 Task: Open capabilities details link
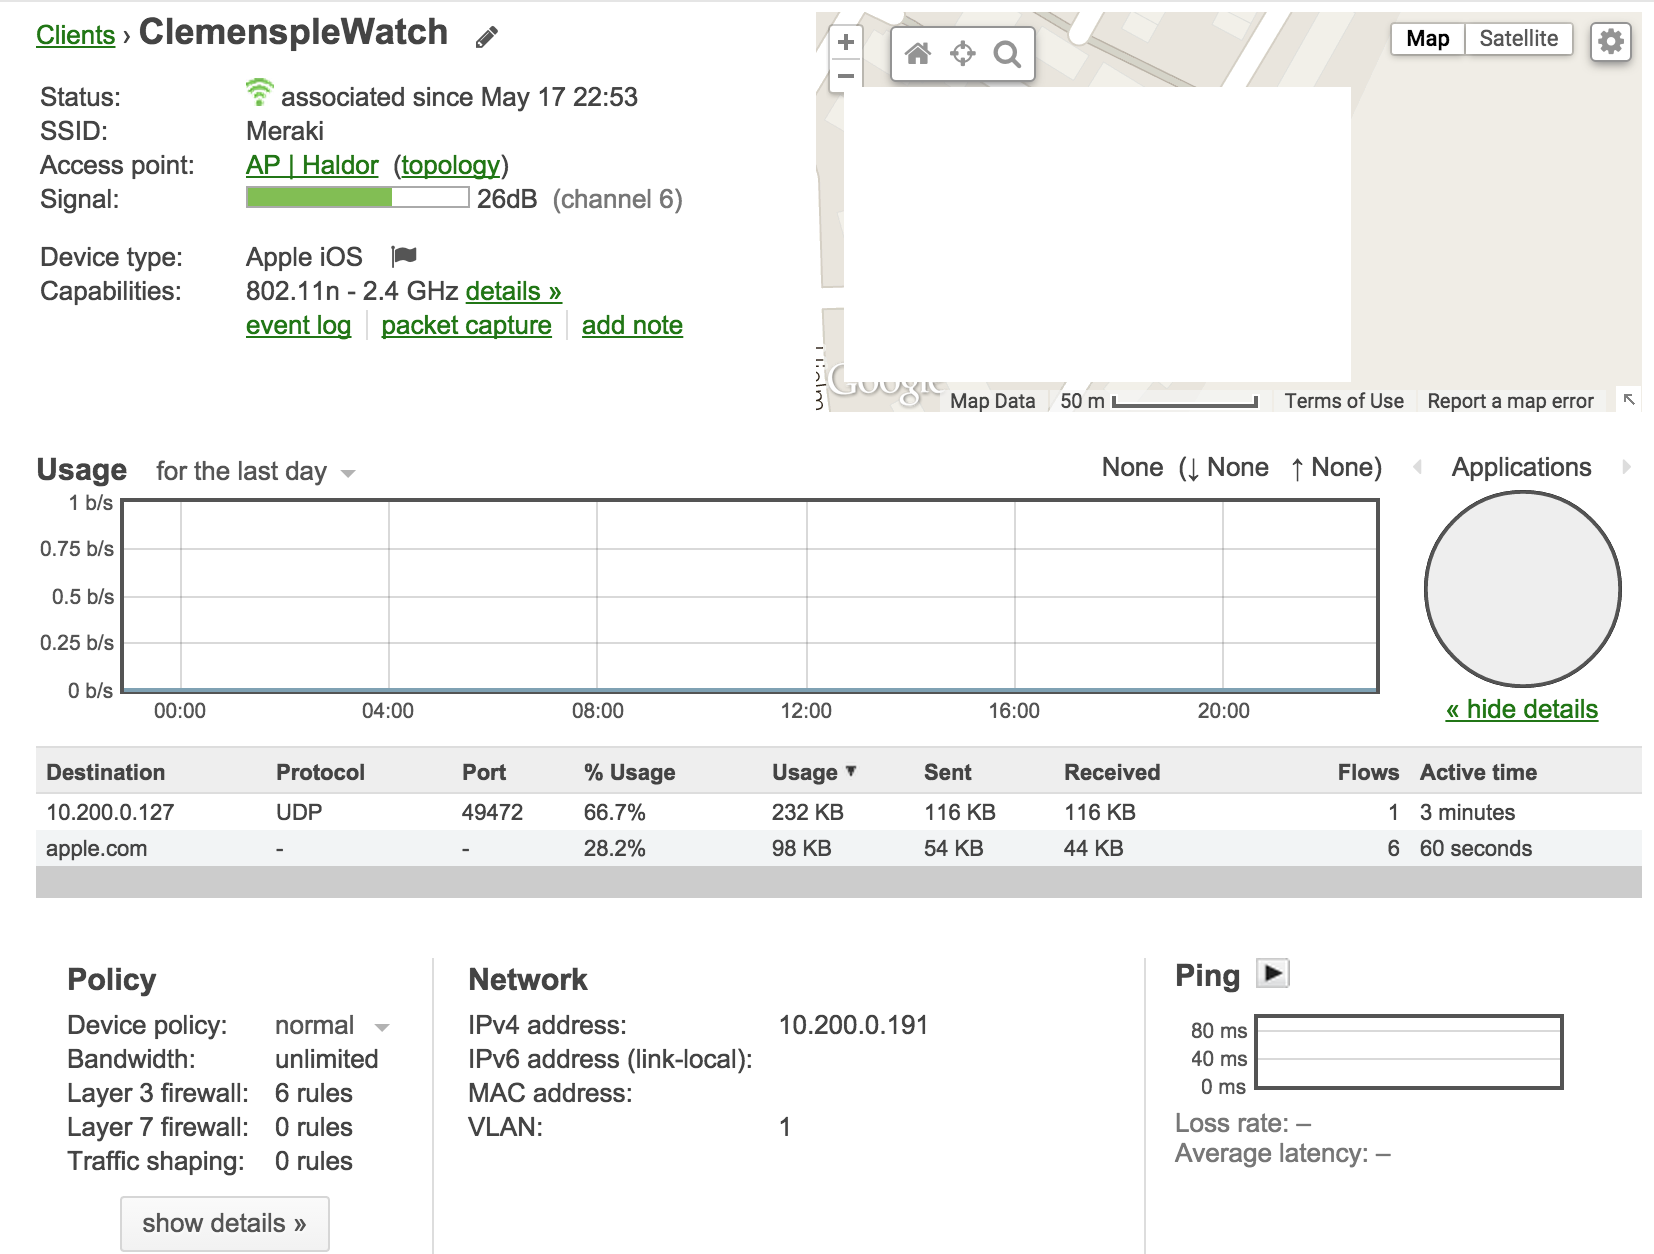[x=513, y=291]
